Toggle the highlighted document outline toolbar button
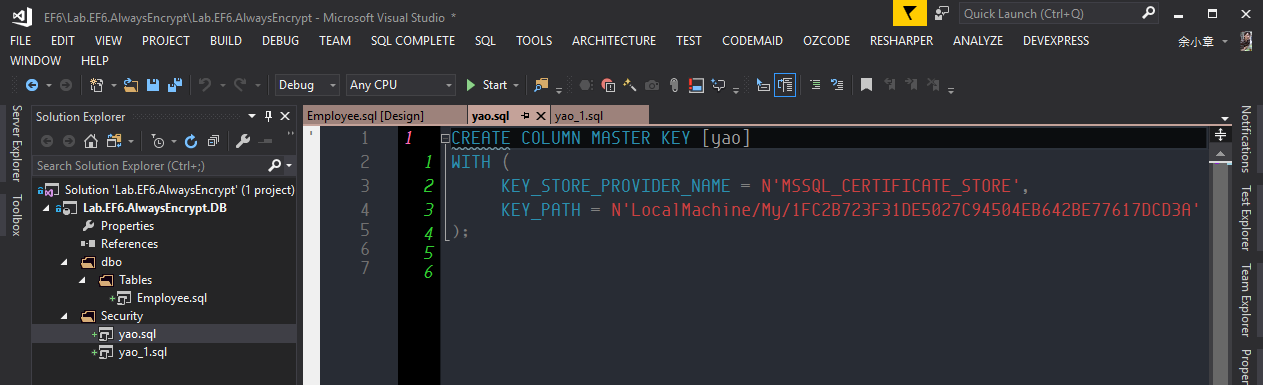The width and height of the screenshot is (1263, 385). [785, 85]
